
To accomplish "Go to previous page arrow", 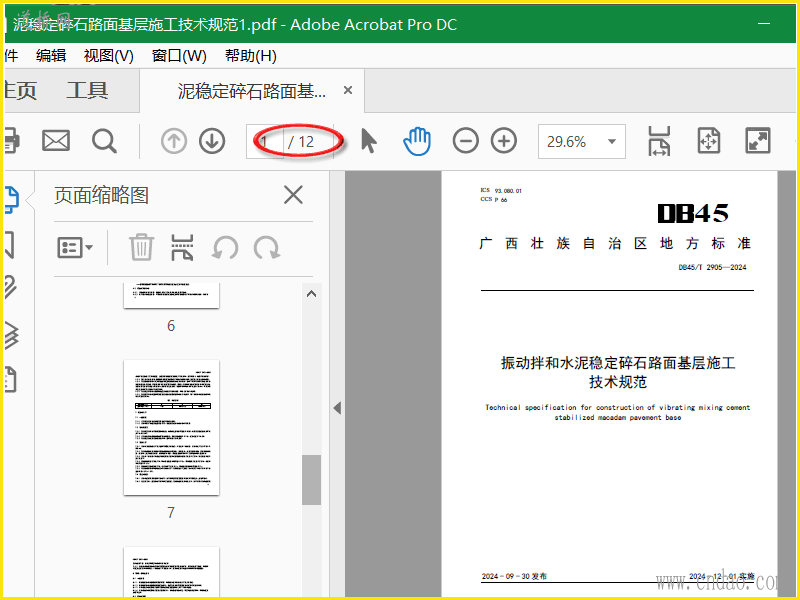I will [x=174, y=141].
